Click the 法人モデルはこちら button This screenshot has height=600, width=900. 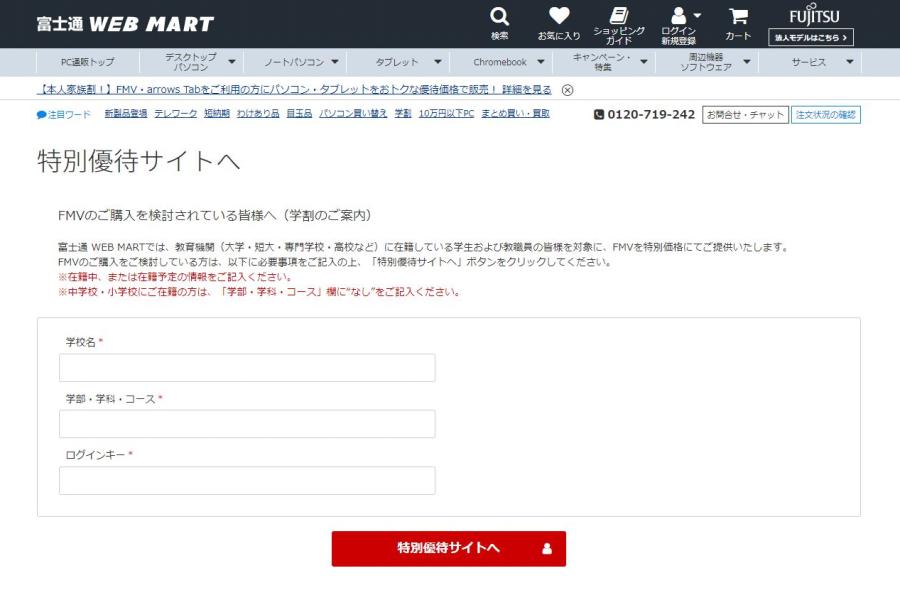pos(810,37)
